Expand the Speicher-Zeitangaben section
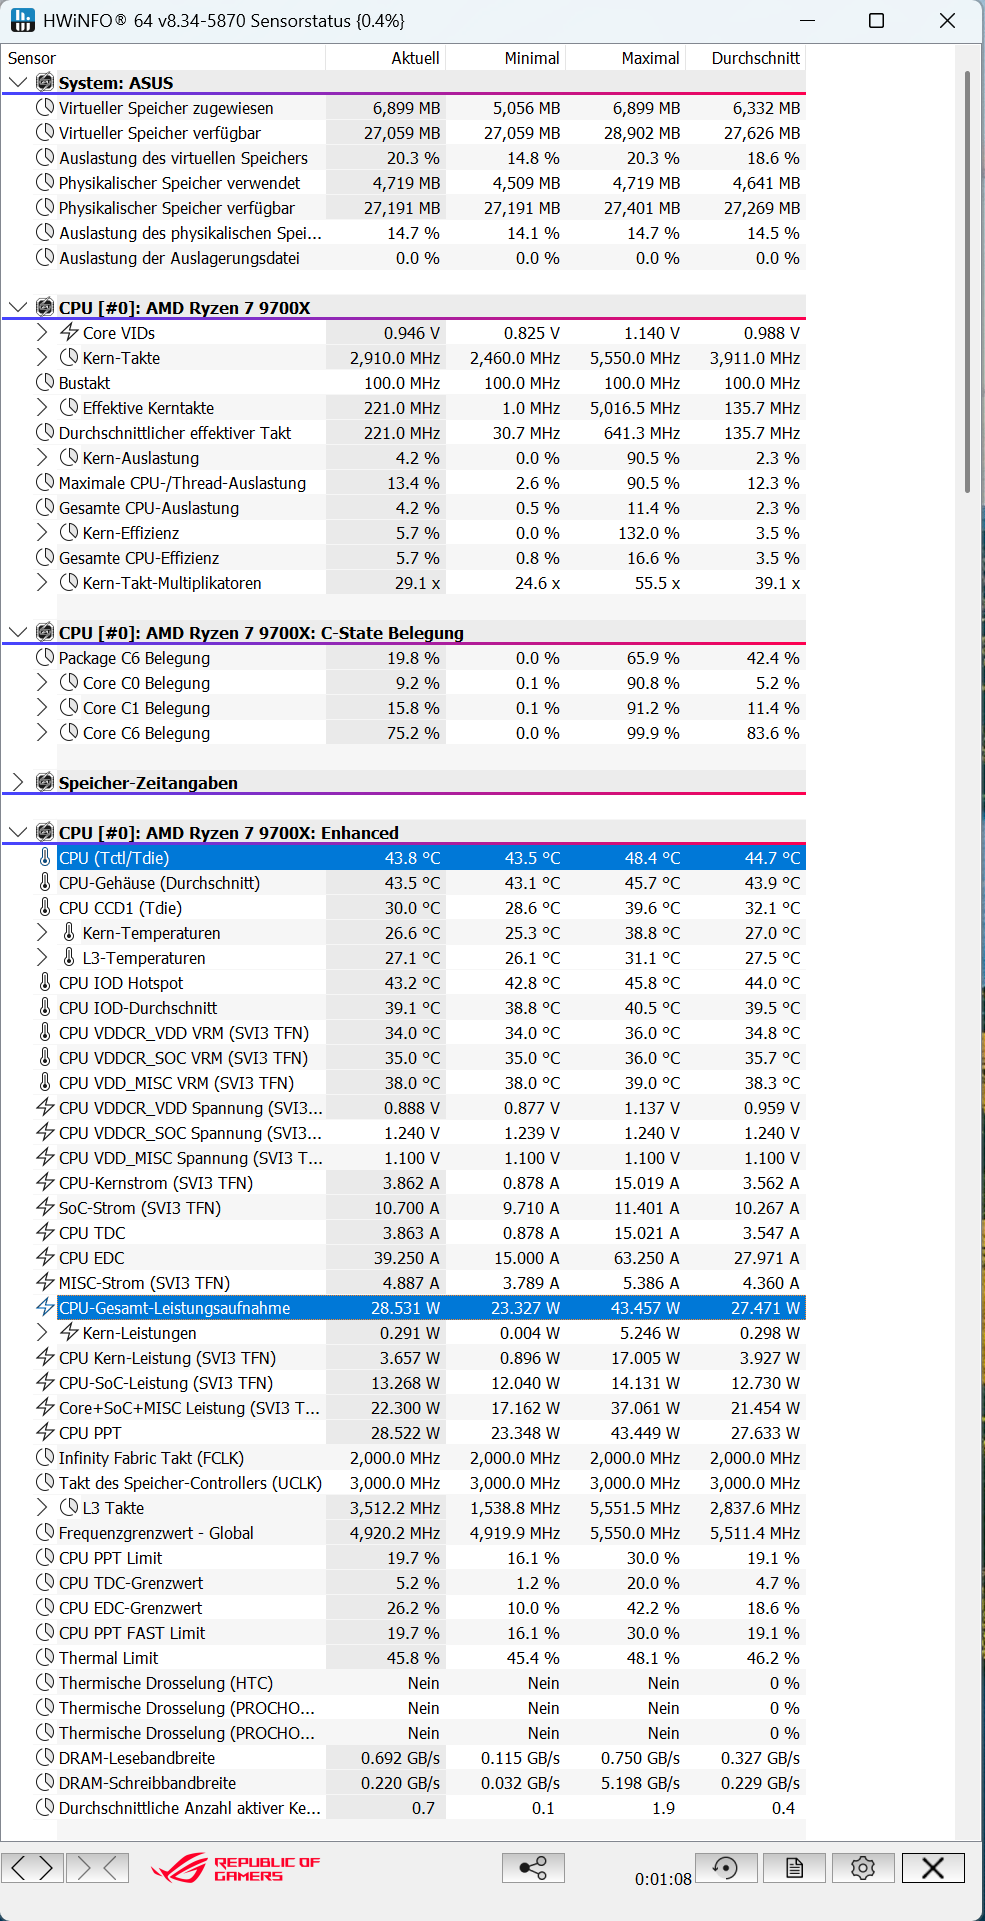985x1921 pixels. click(18, 782)
